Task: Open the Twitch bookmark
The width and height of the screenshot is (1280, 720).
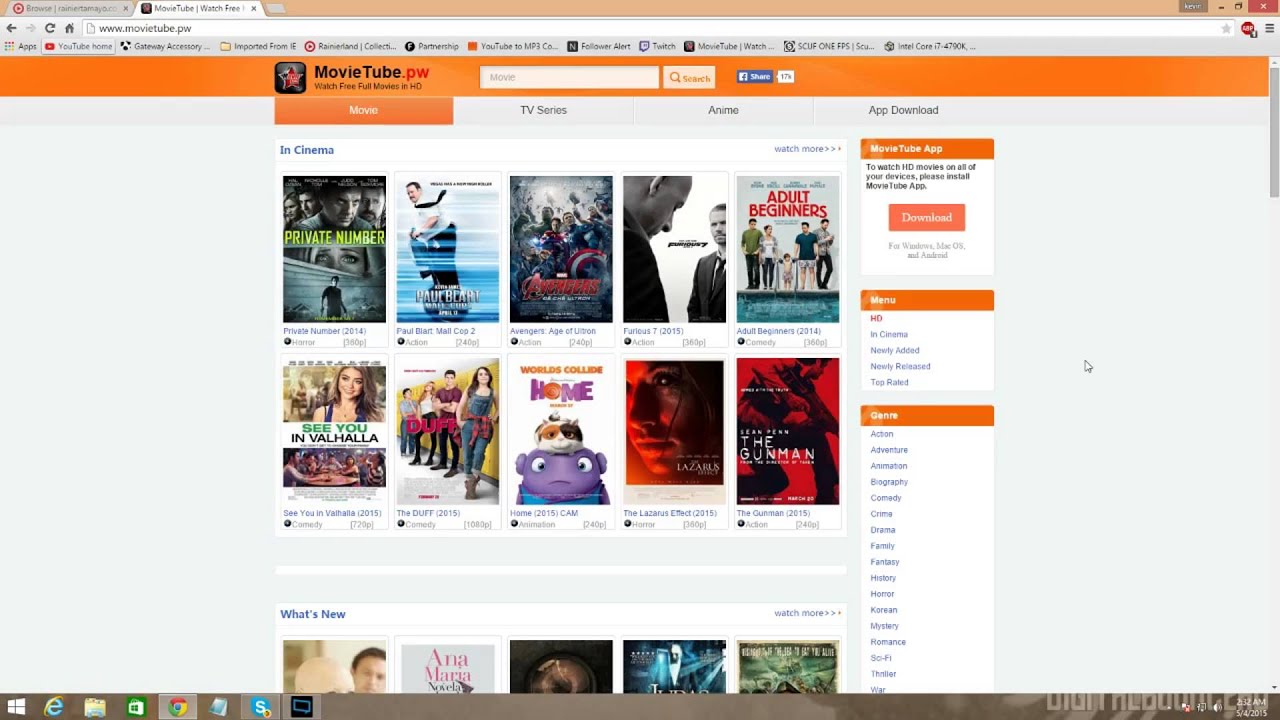Action: tap(658, 46)
